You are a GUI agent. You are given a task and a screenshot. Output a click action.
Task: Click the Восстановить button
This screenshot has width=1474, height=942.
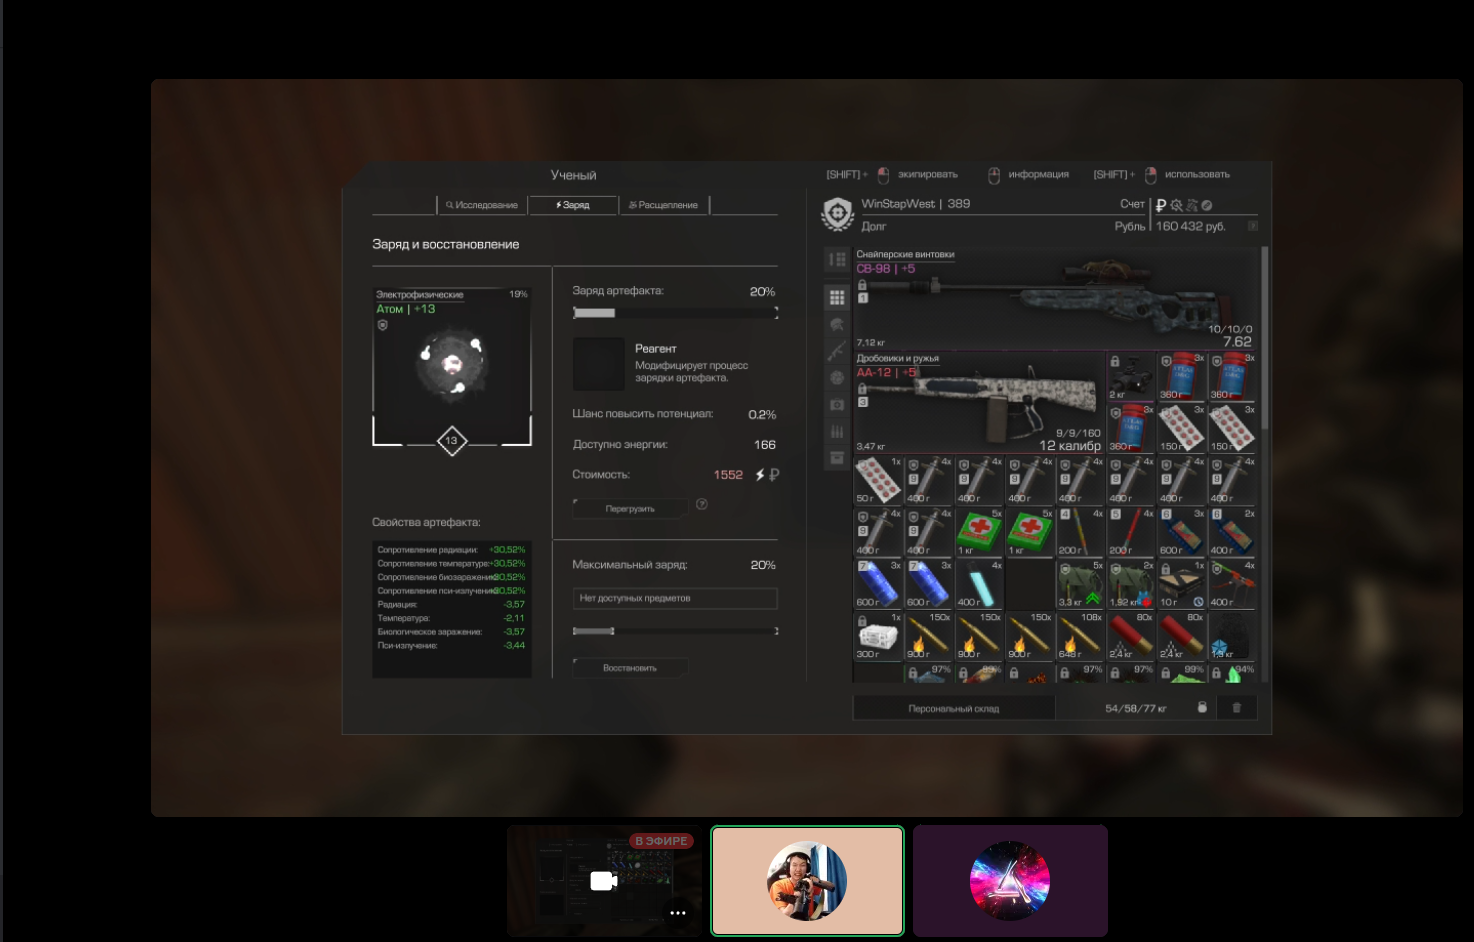[630, 668]
